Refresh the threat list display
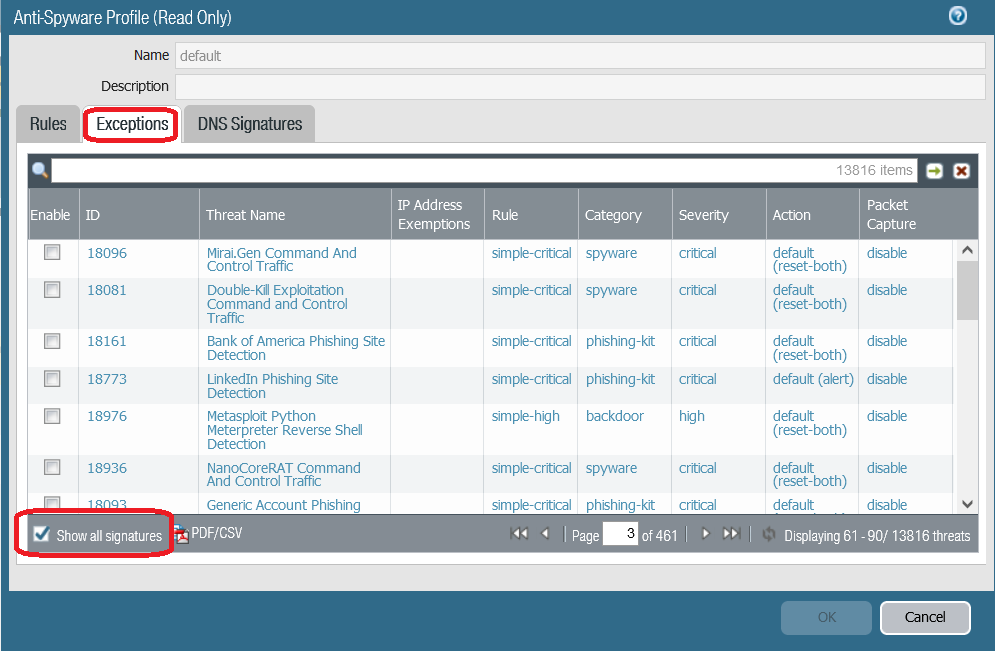995x651 pixels. pos(768,535)
